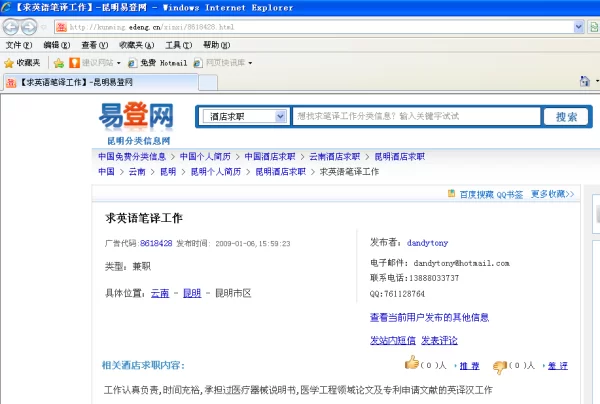Click the thumbs-down dislike icon

pos(499,365)
